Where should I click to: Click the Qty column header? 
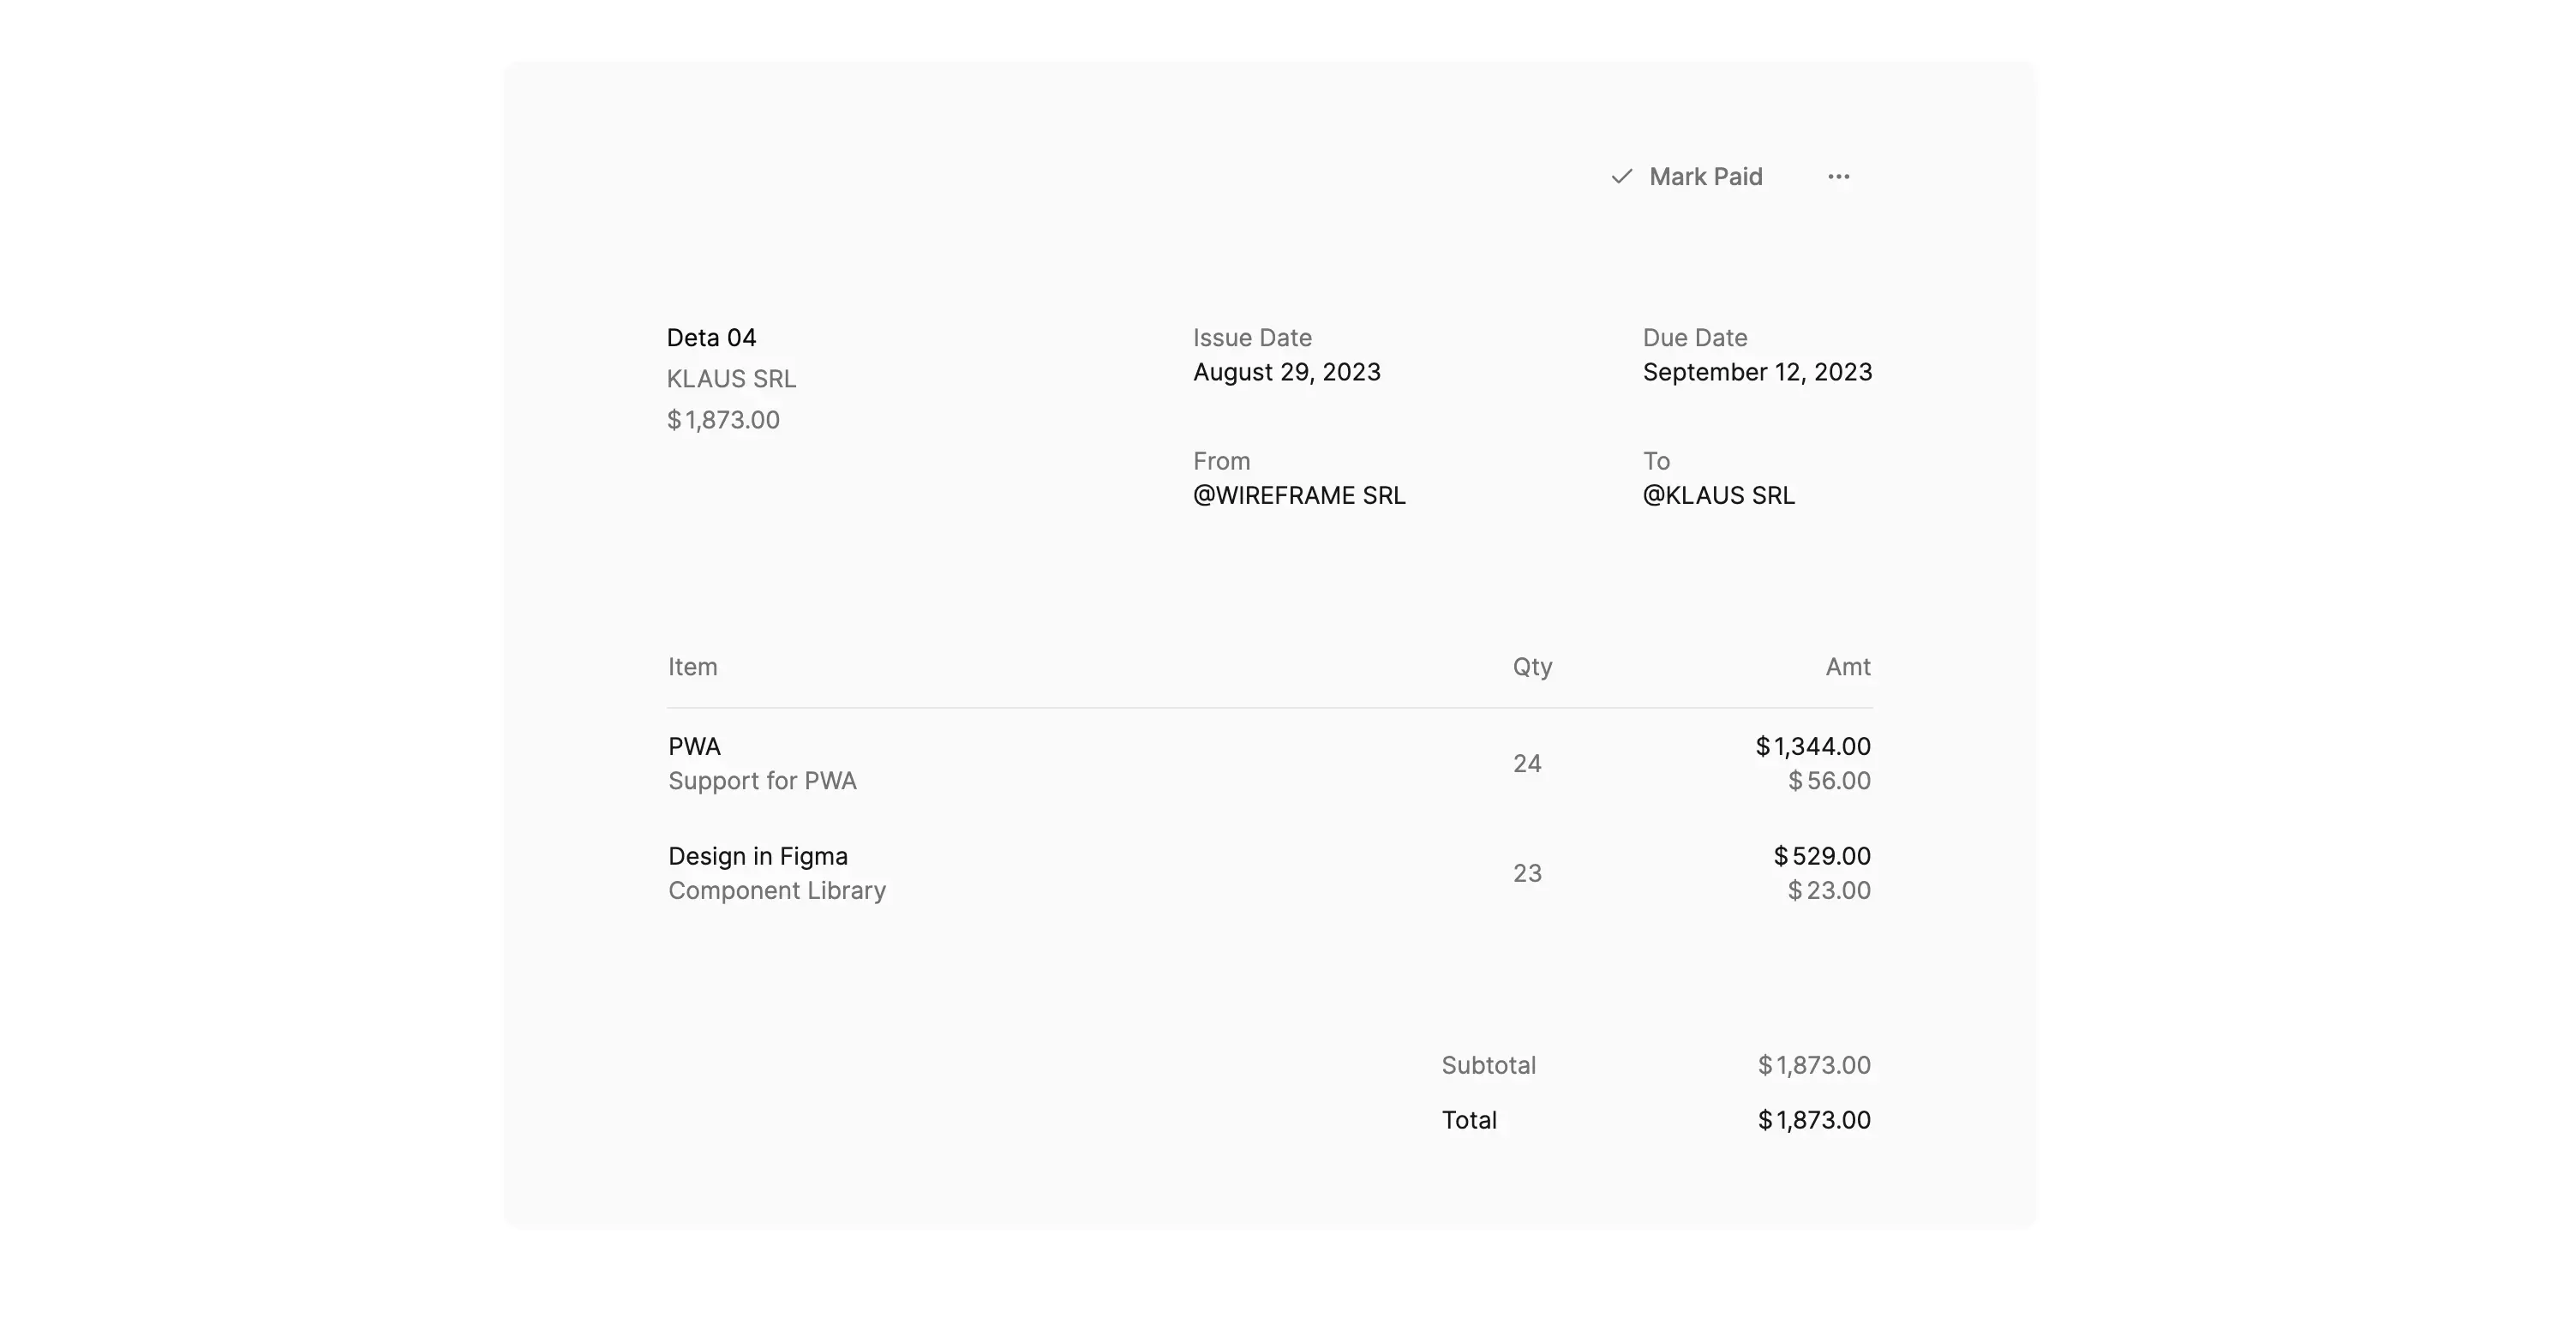tap(1531, 667)
